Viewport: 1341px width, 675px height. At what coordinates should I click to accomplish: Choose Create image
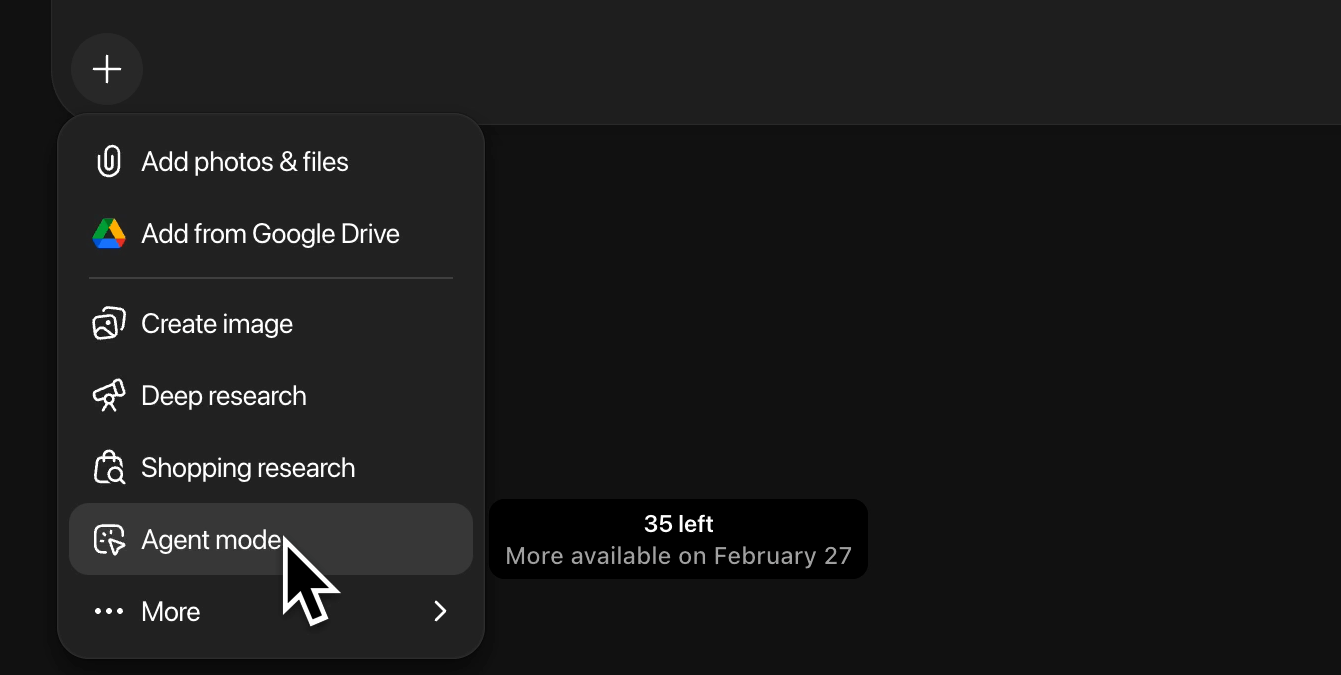216,323
